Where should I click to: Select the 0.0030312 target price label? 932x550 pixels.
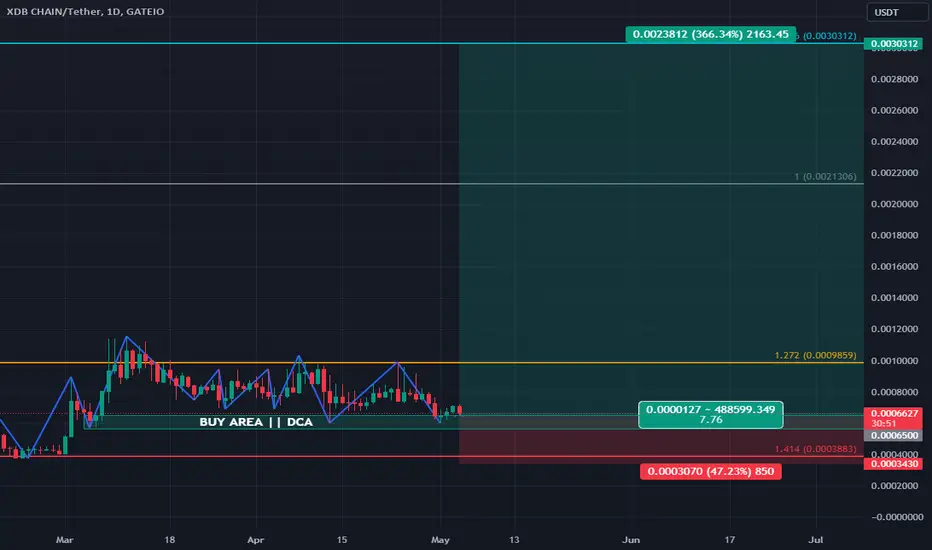click(893, 43)
